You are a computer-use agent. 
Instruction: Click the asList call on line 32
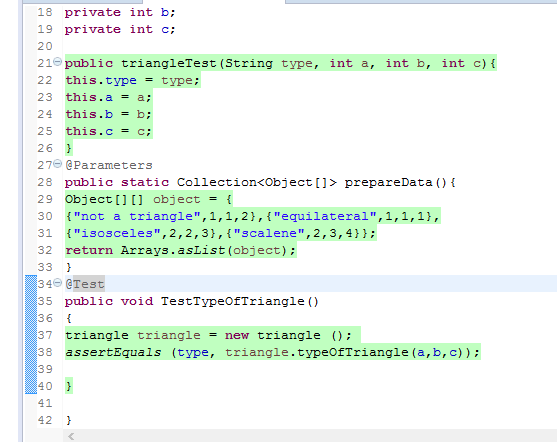[x=201, y=250]
